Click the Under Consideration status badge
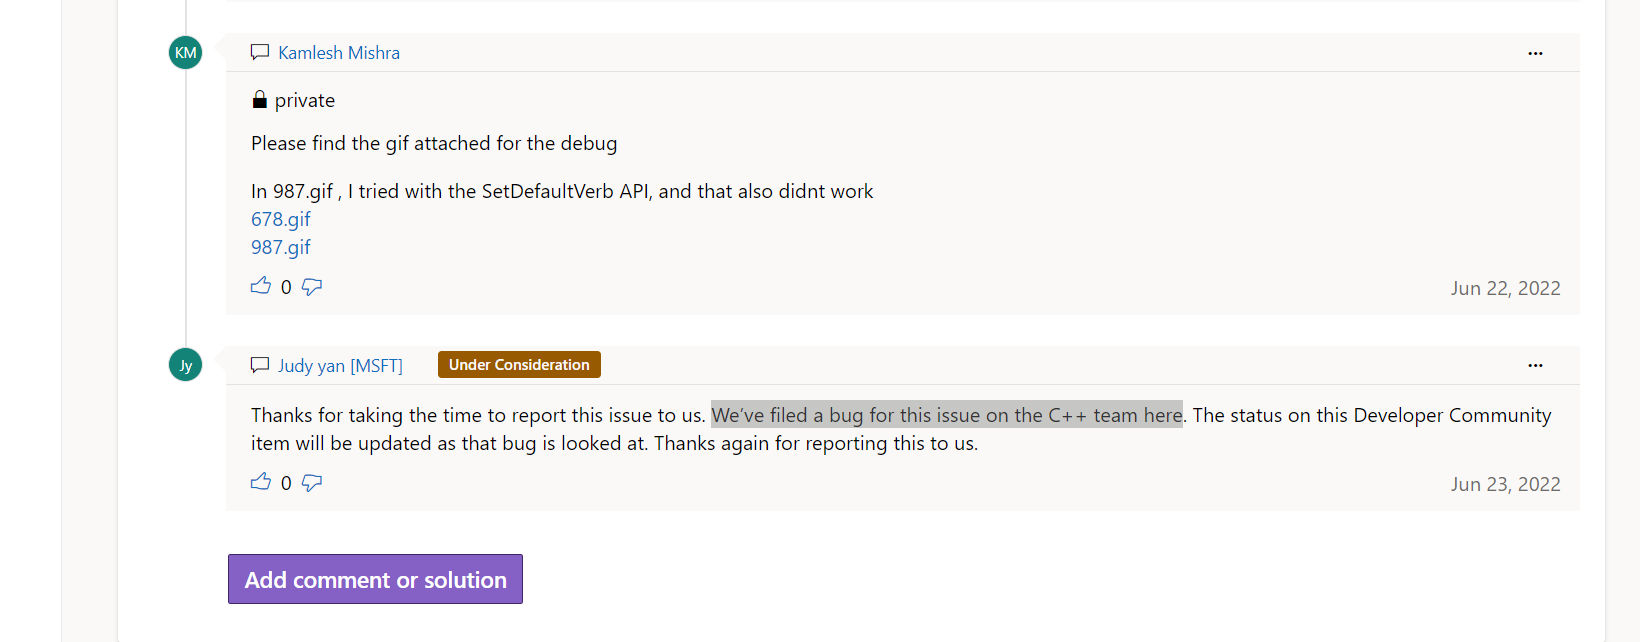This screenshot has height=642, width=1640. [519, 364]
